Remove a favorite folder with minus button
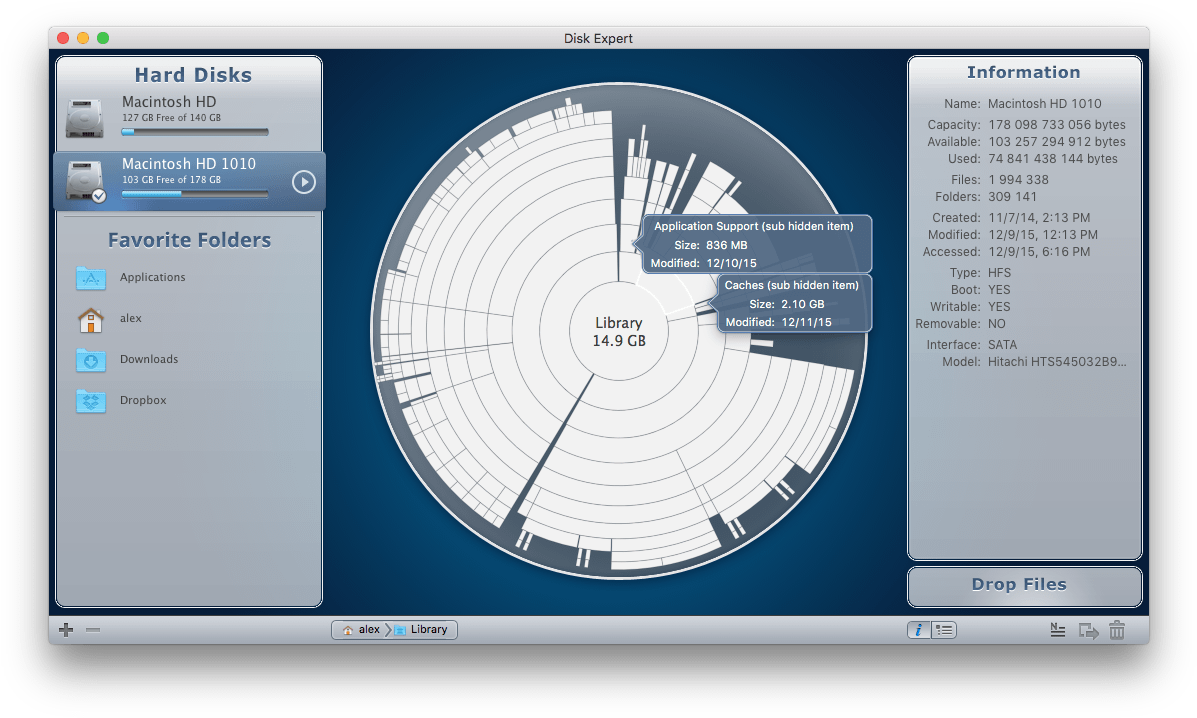The width and height of the screenshot is (1197, 718). click(93, 629)
